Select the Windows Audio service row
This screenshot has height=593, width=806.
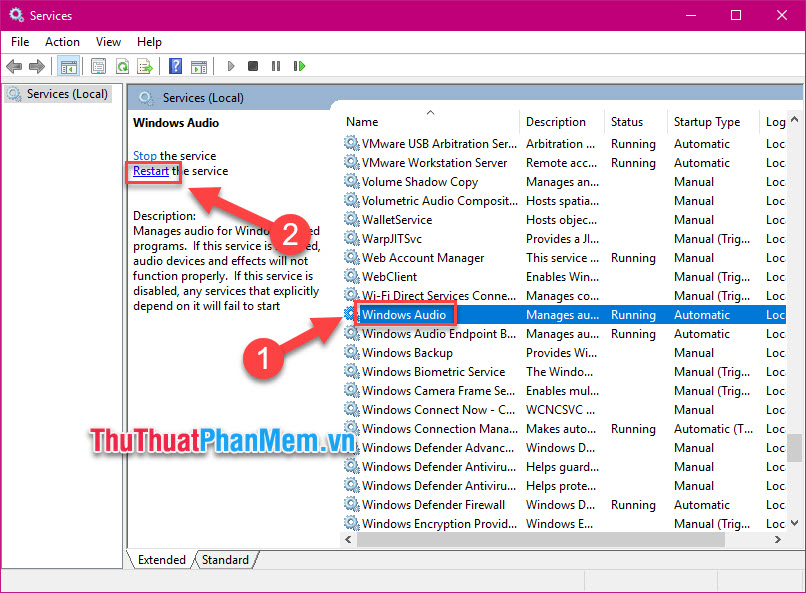coord(404,314)
